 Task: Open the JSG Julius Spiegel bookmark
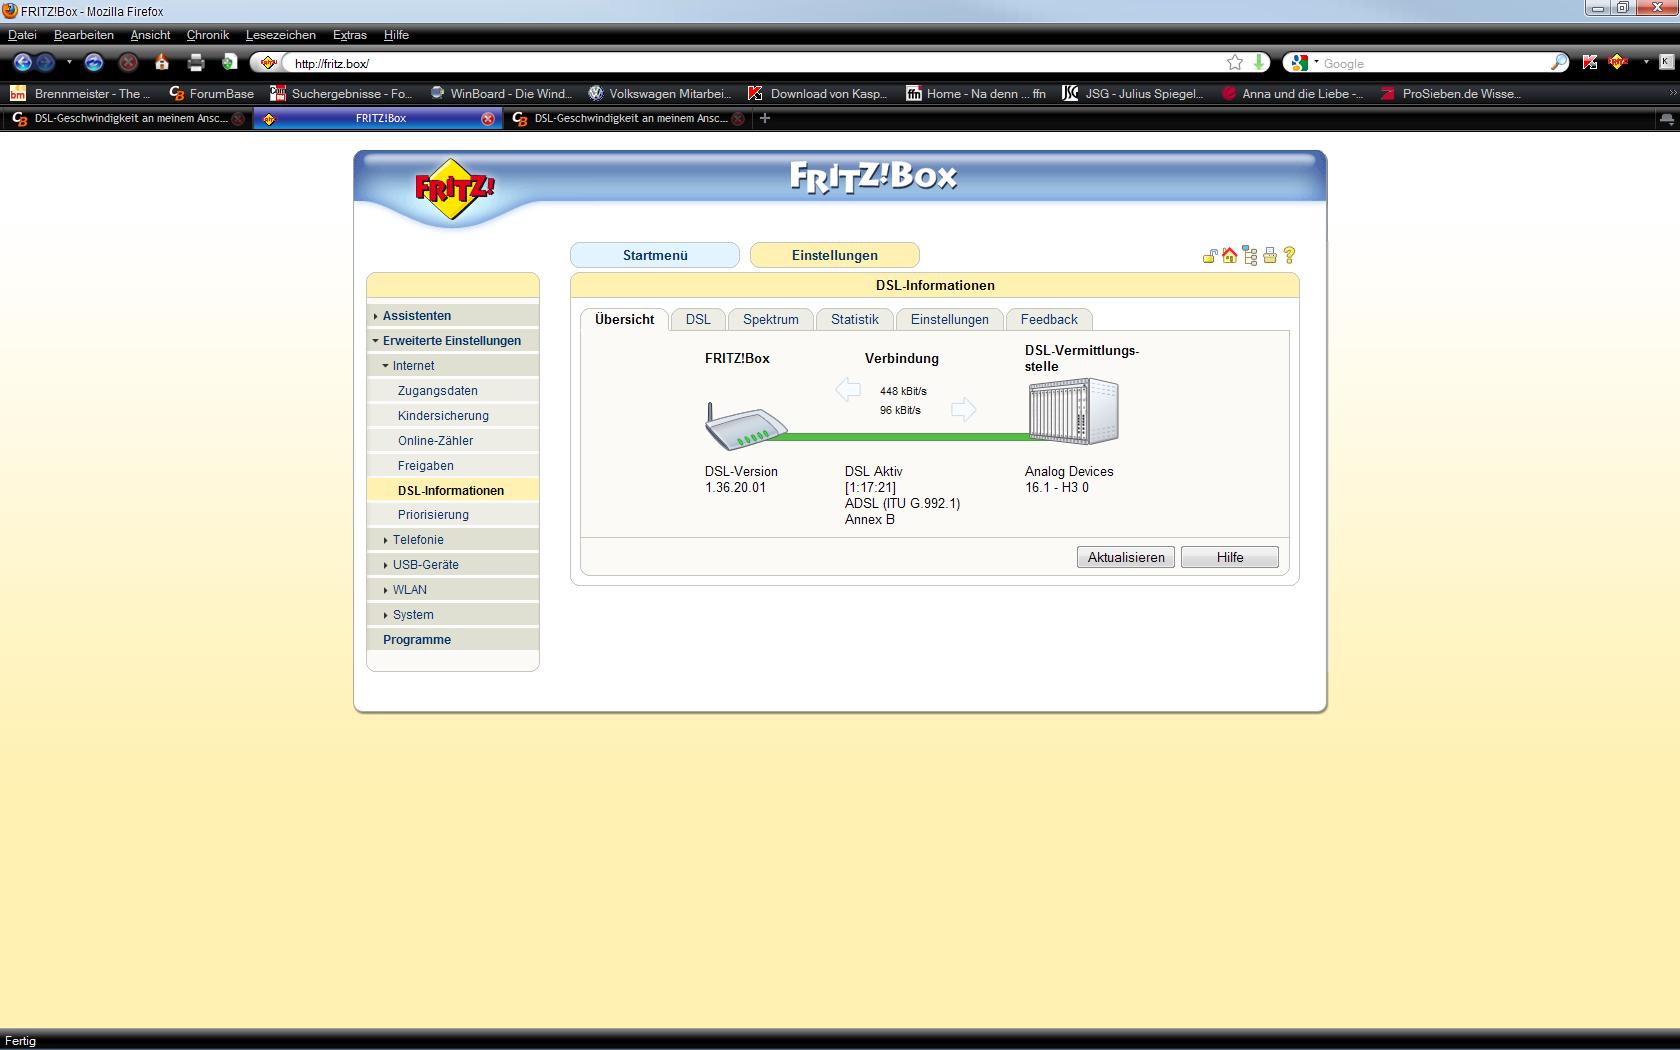1132,94
